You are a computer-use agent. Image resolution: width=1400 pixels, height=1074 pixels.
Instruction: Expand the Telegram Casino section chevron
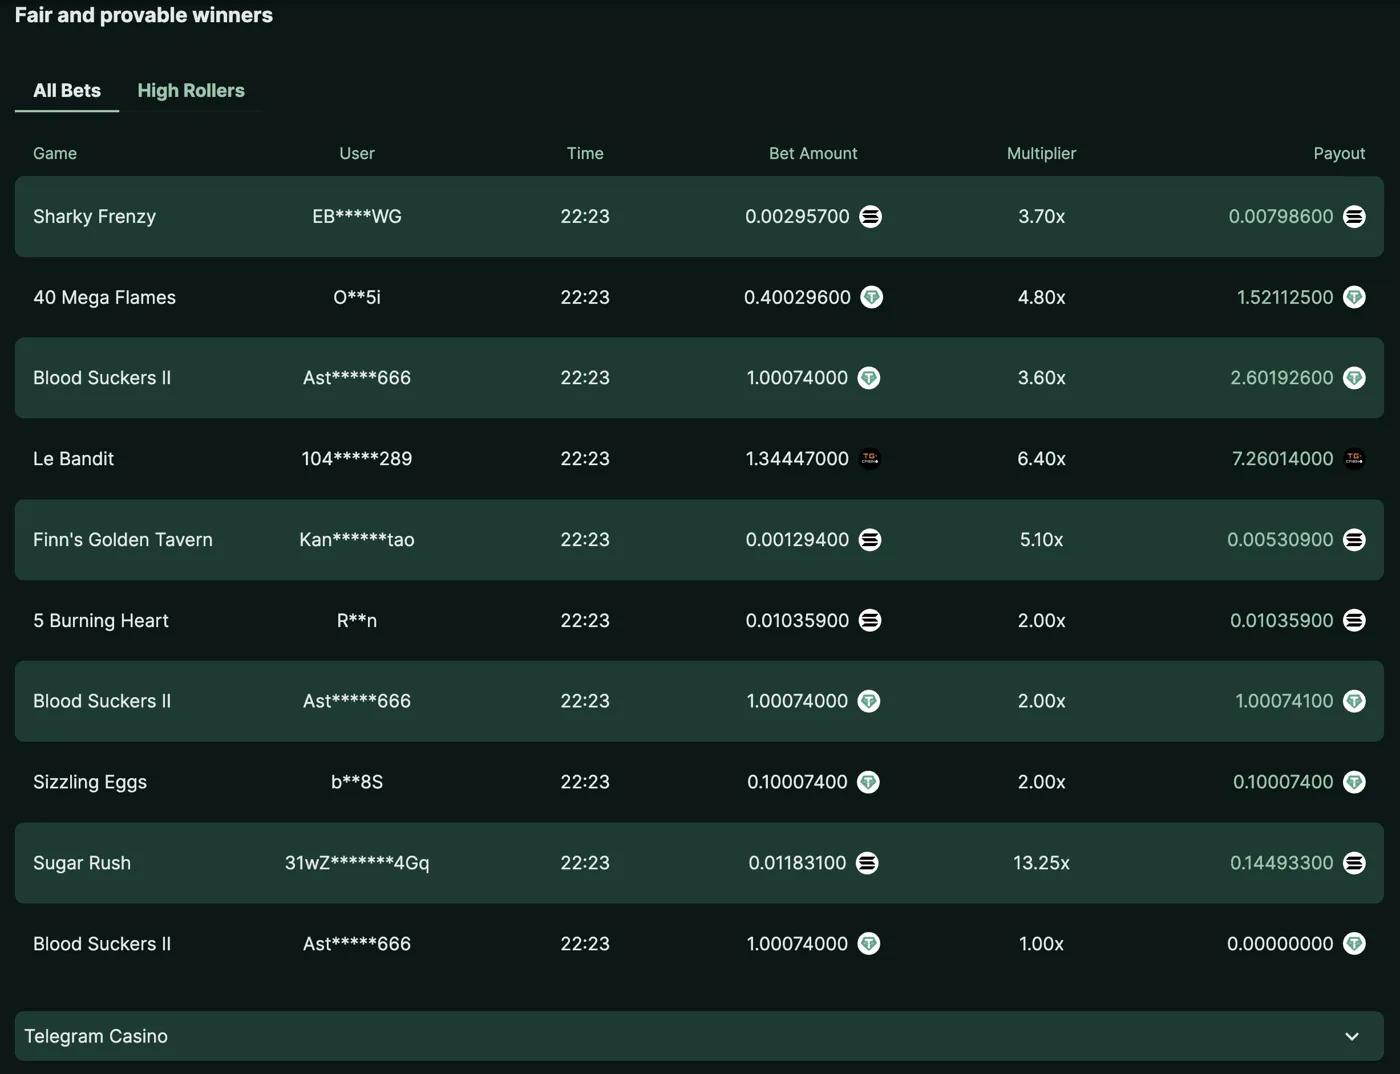[x=1352, y=1036]
